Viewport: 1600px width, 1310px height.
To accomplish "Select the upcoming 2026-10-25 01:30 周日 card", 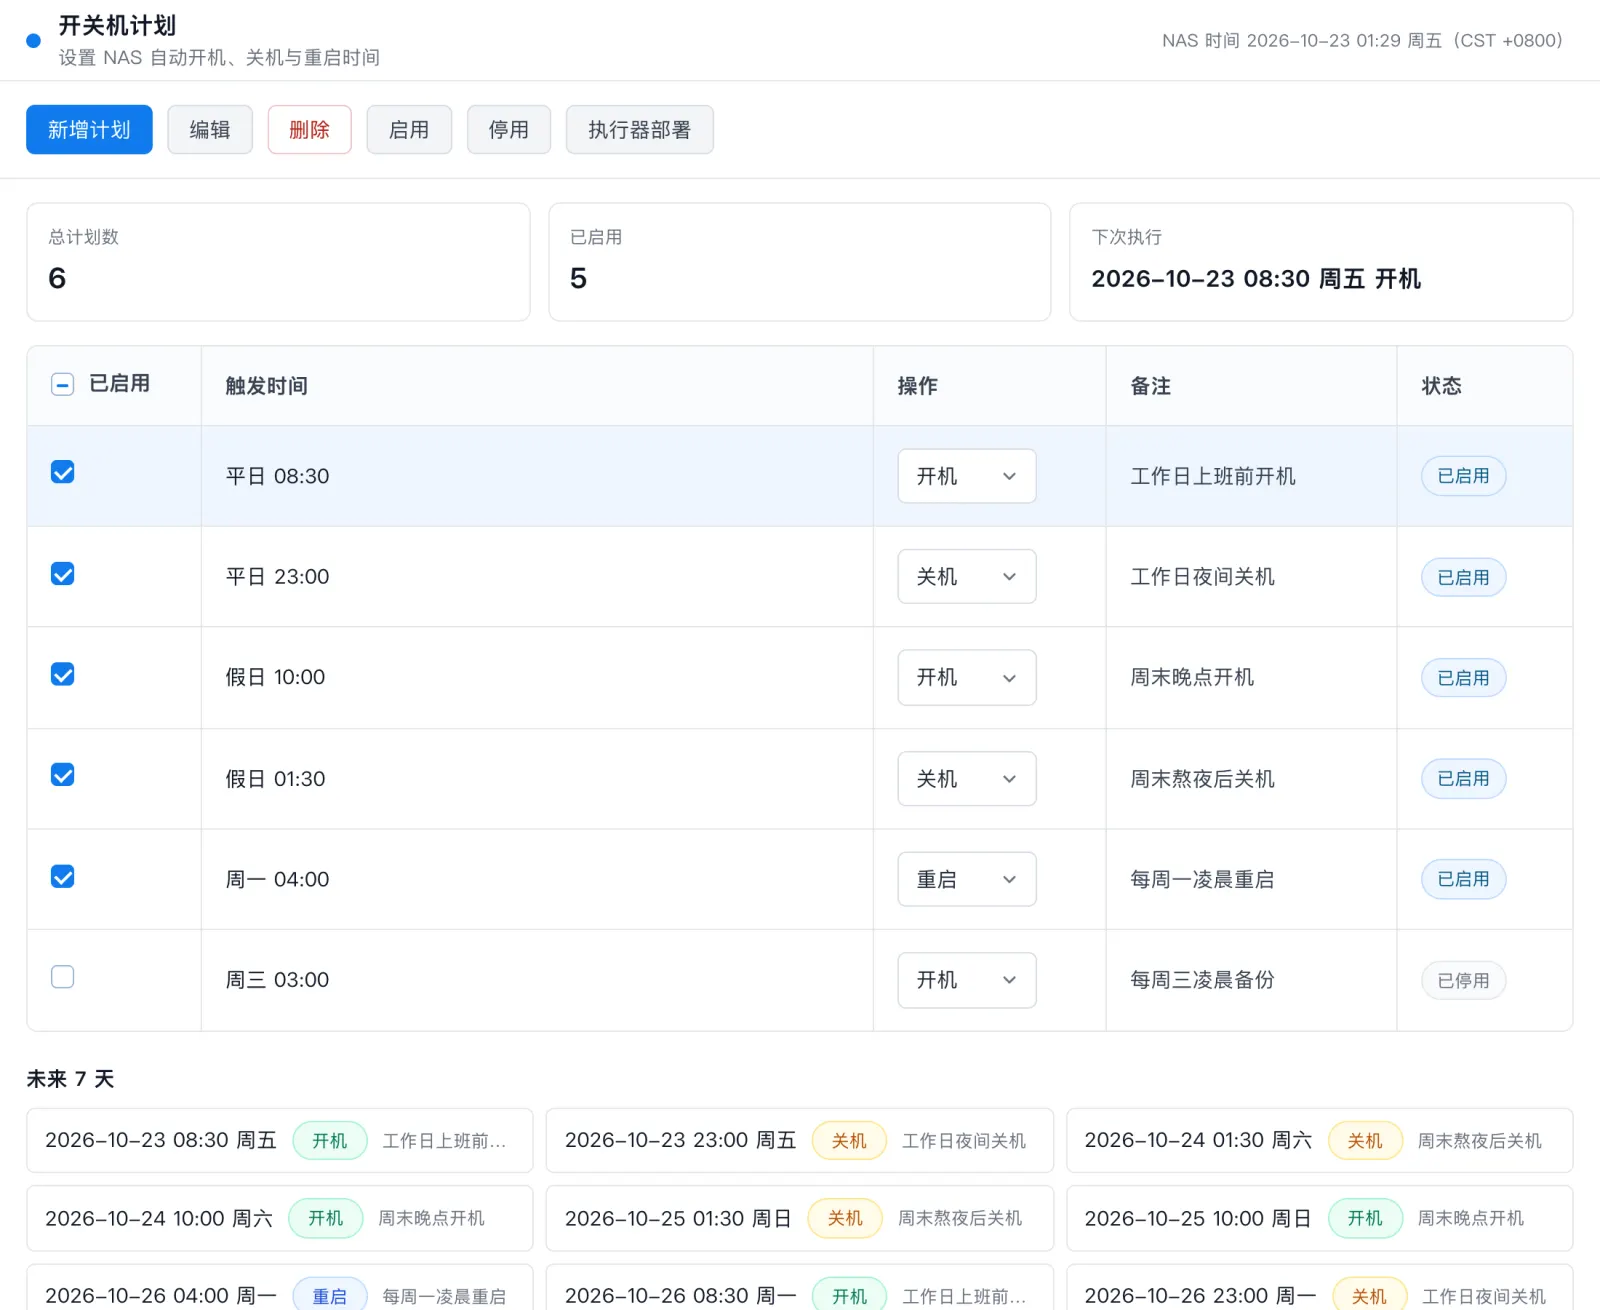I will tap(800, 1218).
